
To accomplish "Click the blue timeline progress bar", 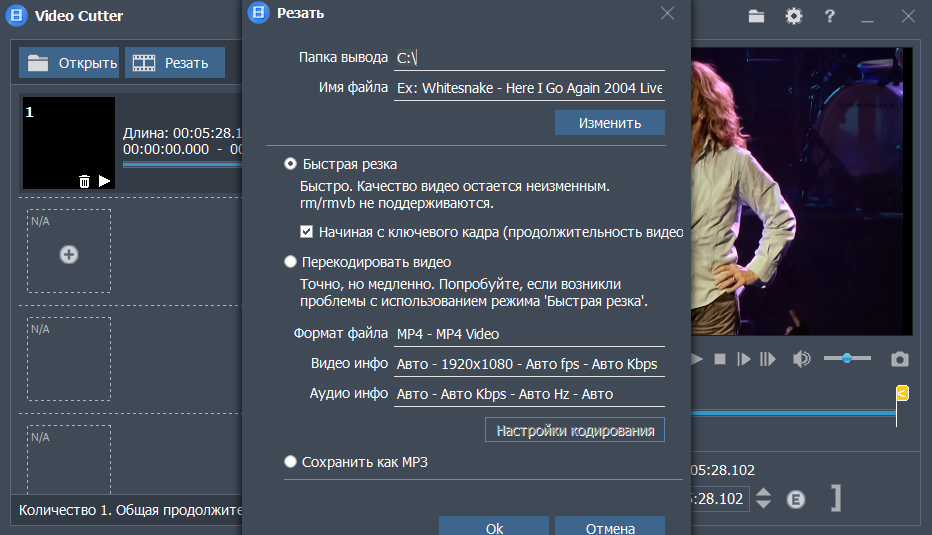I will (794, 413).
